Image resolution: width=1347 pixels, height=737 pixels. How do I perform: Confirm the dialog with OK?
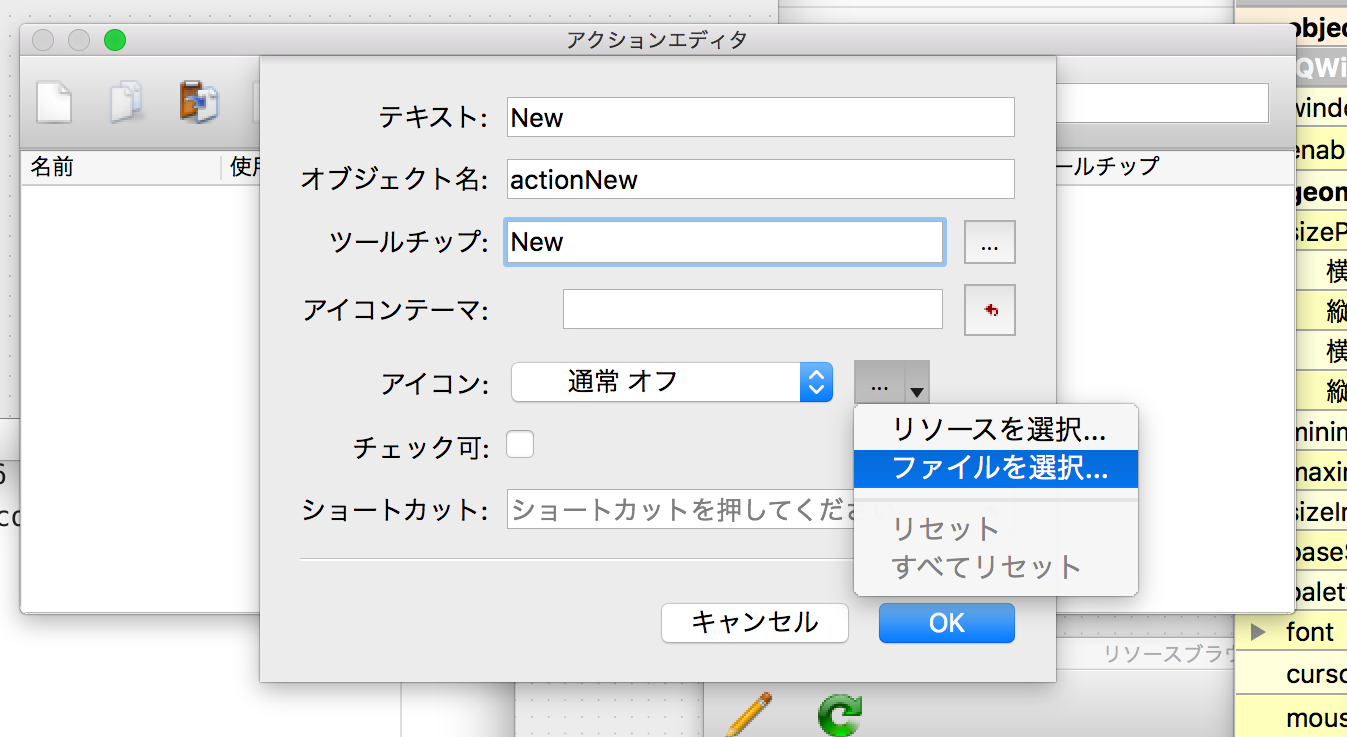[x=947, y=623]
